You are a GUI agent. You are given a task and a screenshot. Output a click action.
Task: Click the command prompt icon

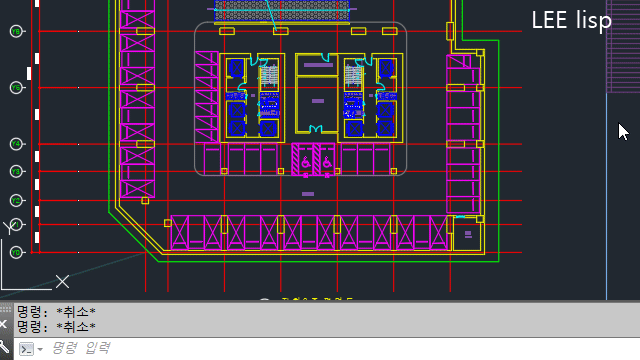click(27, 349)
